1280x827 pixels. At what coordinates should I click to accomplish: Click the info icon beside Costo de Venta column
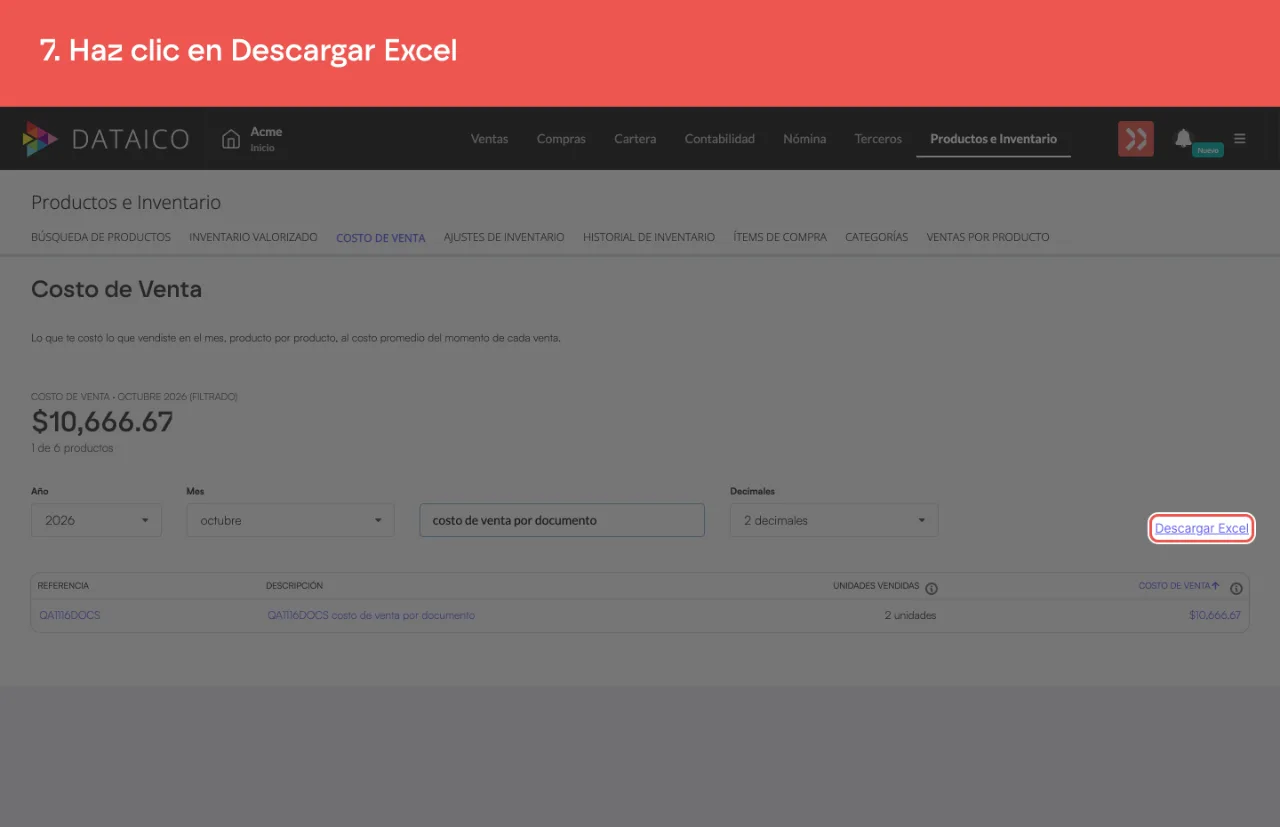[1236, 588]
